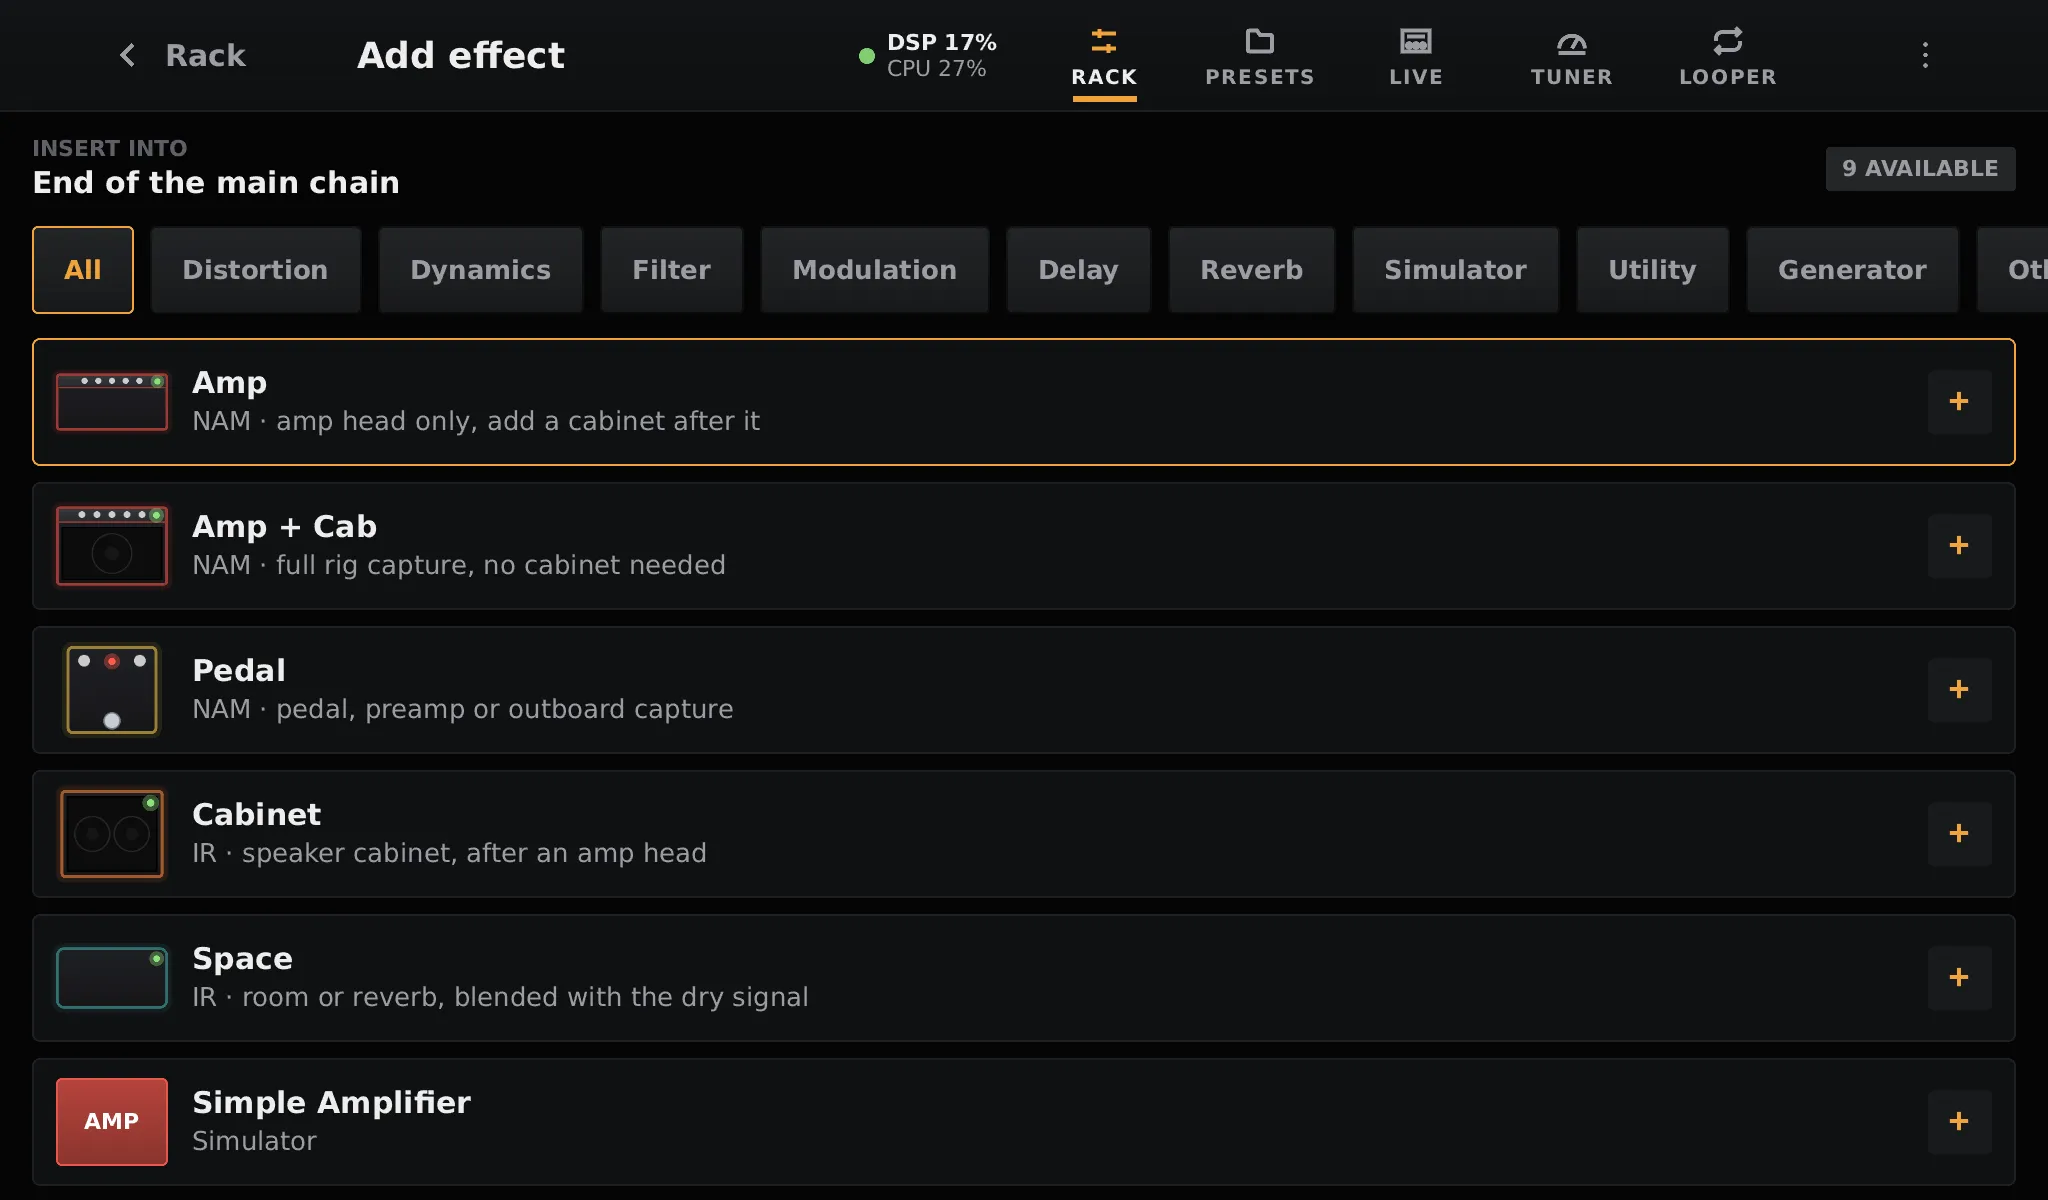Add Simple Amplifier with plus button
The image size is (2048, 1200).
click(x=1959, y=1122)
